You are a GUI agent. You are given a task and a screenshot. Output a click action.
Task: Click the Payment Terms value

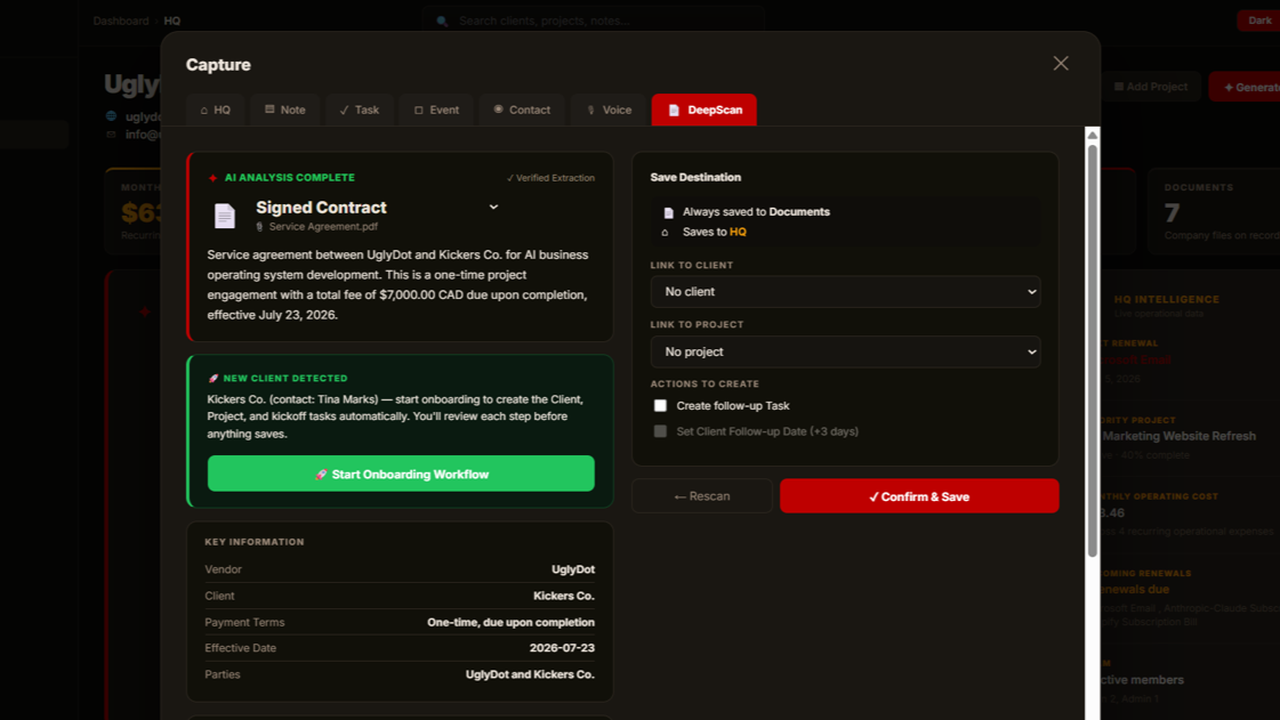click(511, 622)
